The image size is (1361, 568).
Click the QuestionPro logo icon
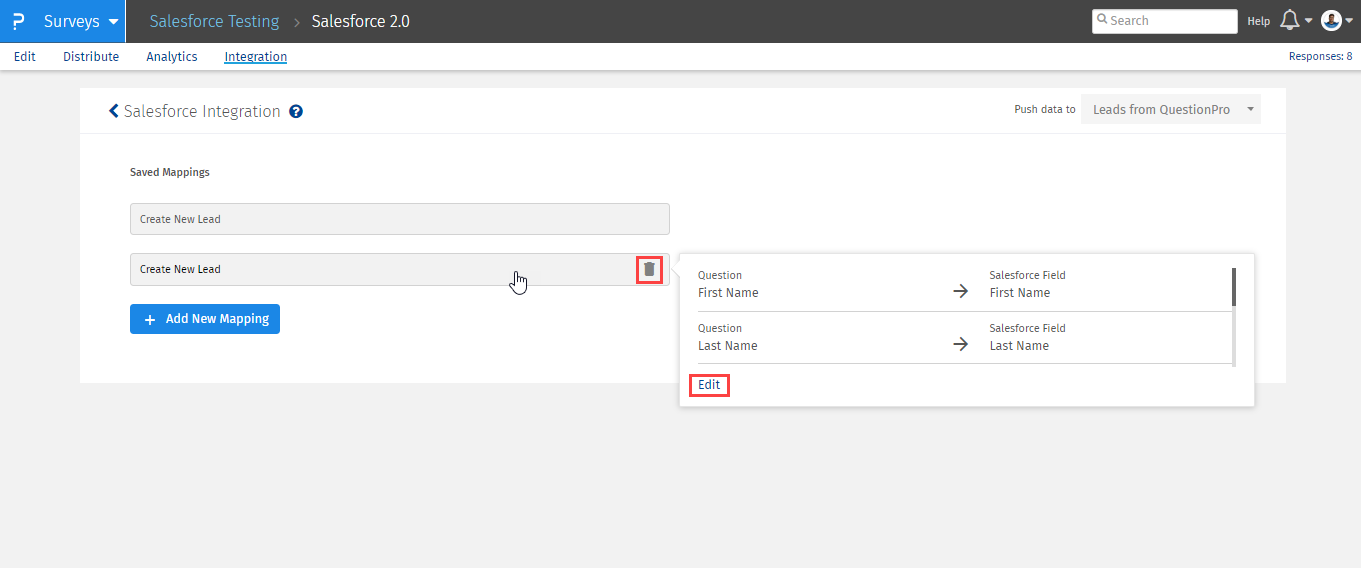tap(17, 21)
